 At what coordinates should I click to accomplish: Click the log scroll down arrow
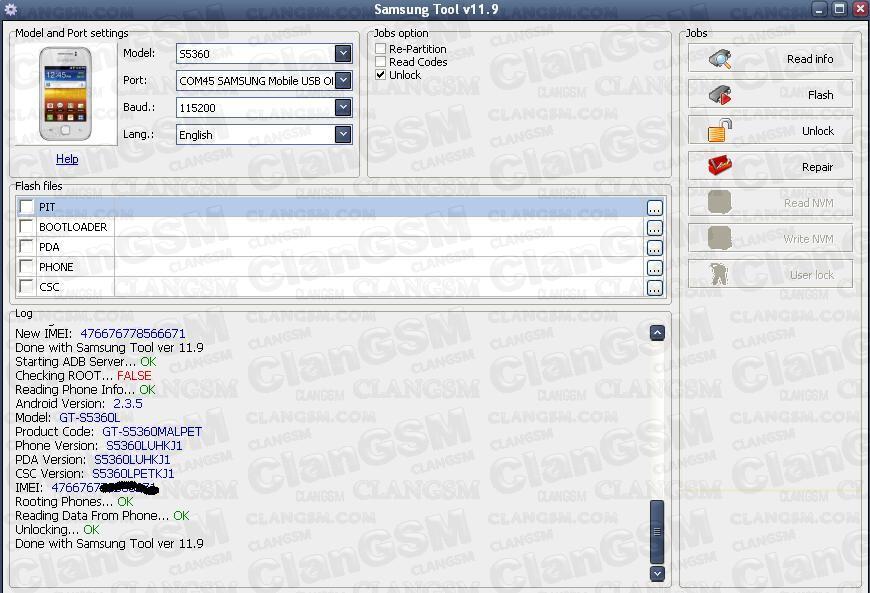point(657,573)
